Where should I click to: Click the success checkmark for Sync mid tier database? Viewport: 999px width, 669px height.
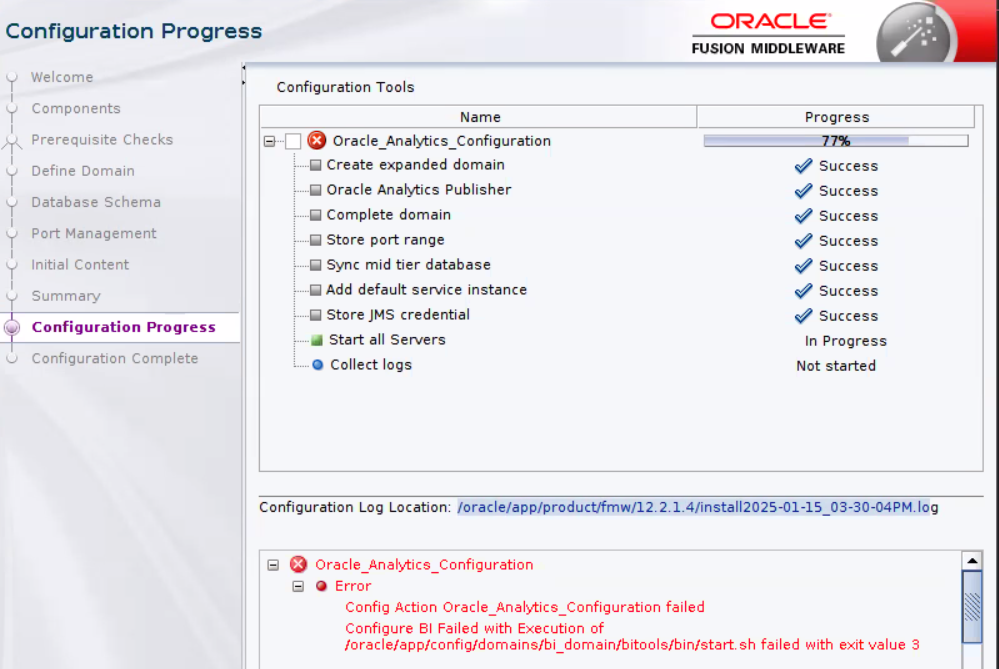coord(803,265)
